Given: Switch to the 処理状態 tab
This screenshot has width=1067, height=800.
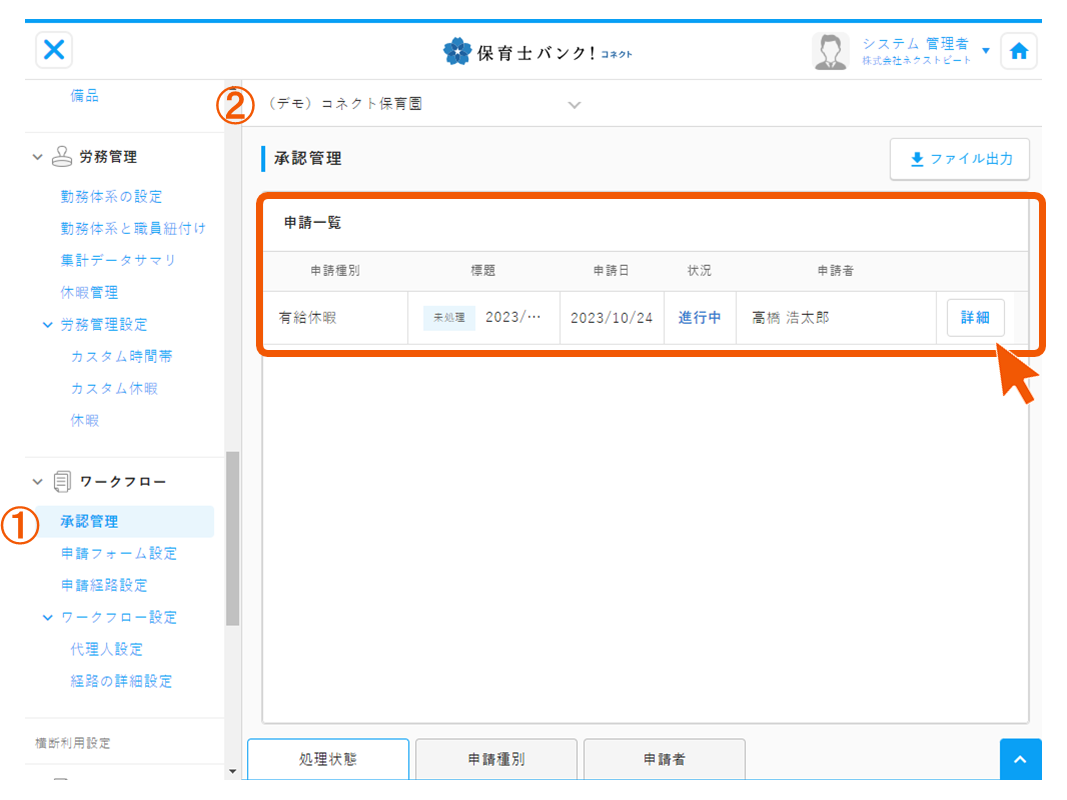Looking at the screenshot, I should coord(328,759).
